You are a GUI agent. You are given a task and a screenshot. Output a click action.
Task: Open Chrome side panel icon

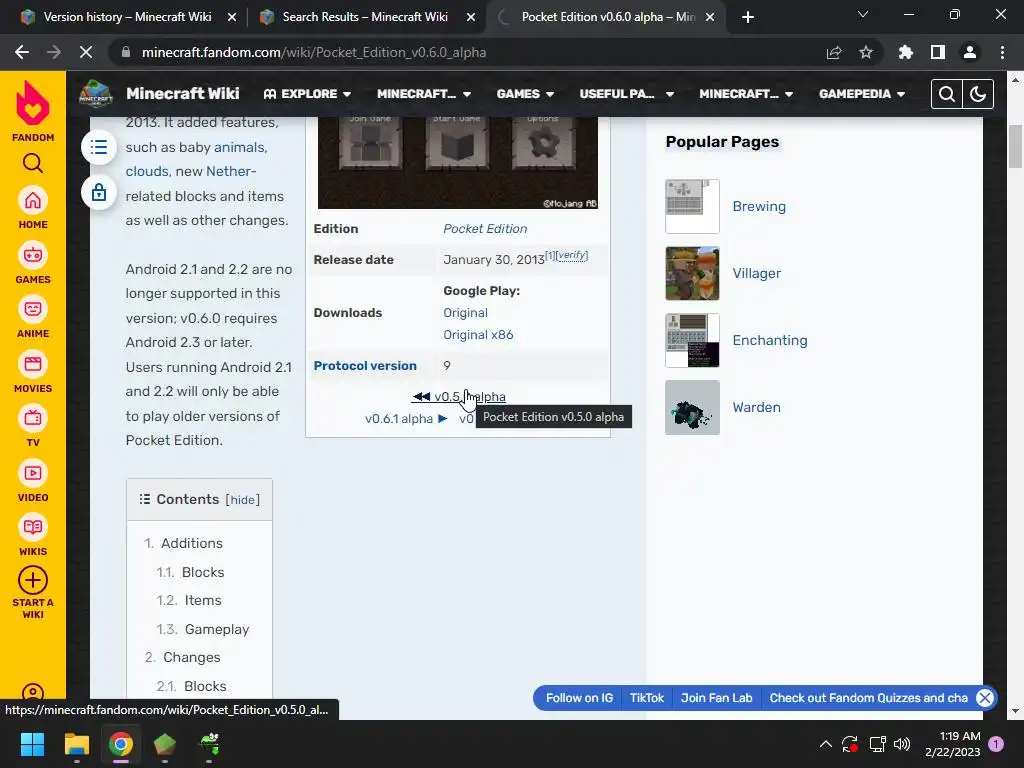click(938, 52)
